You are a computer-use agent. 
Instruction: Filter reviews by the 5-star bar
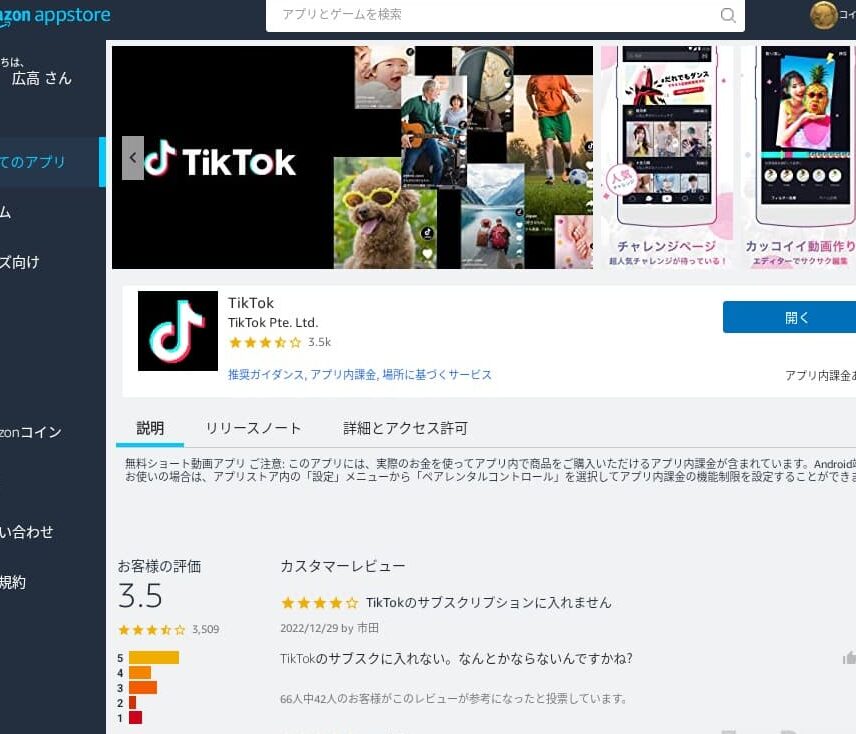coord(153,658)
